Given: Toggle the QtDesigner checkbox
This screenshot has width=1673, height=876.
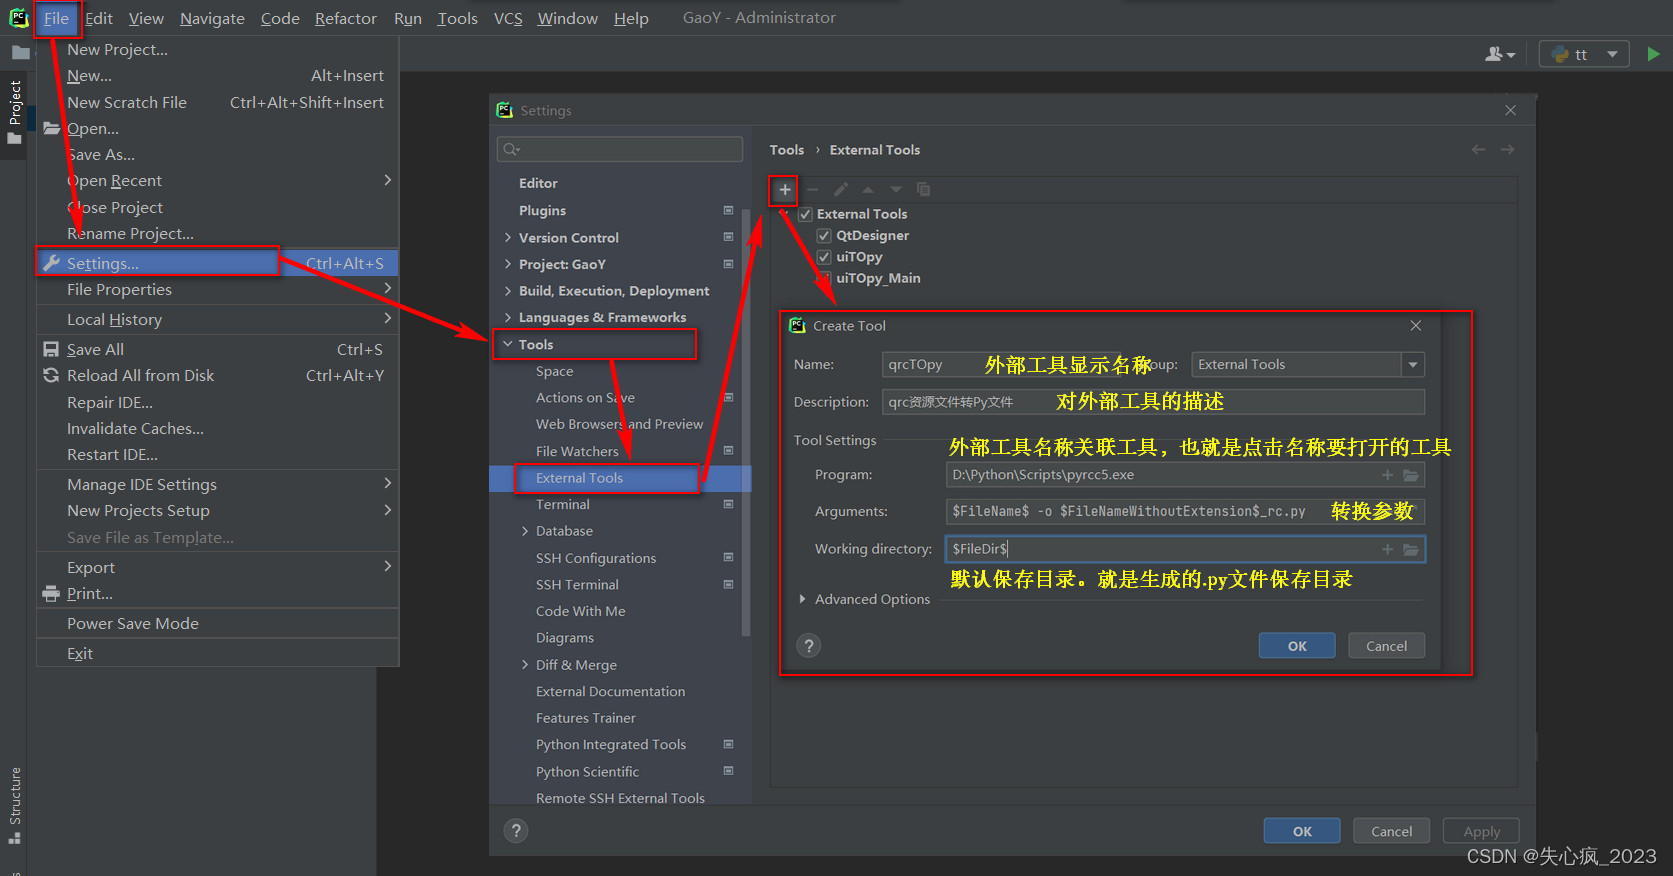Looking at the screenshot, I should click(824, 236).
